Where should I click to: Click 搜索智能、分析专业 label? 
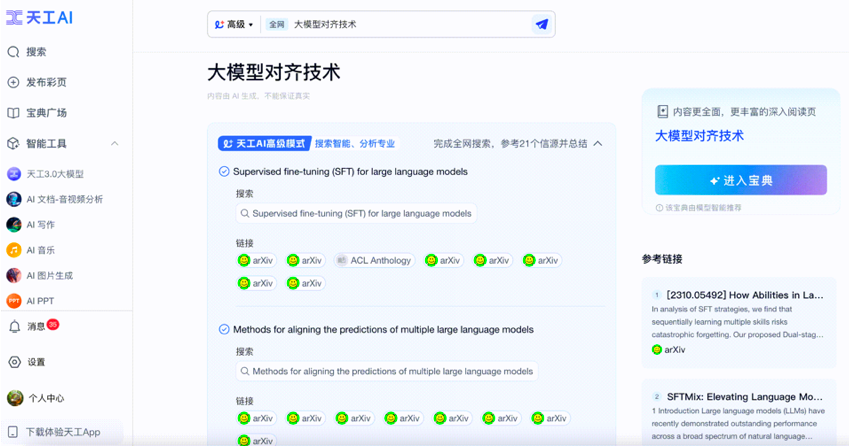coord(355,143)
